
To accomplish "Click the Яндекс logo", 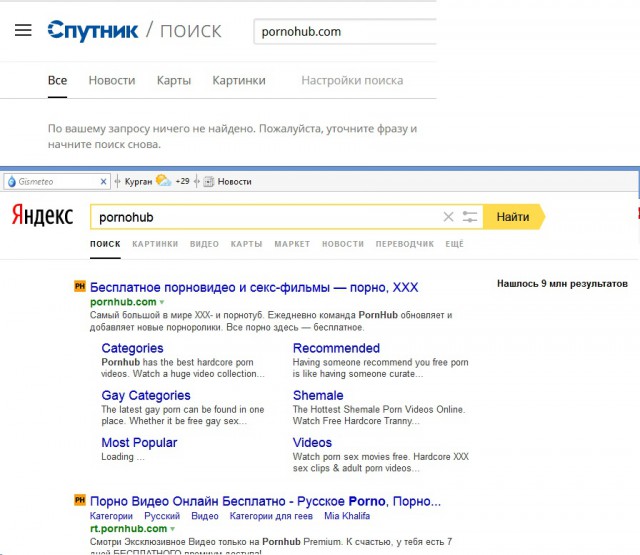I will [42, 215].
